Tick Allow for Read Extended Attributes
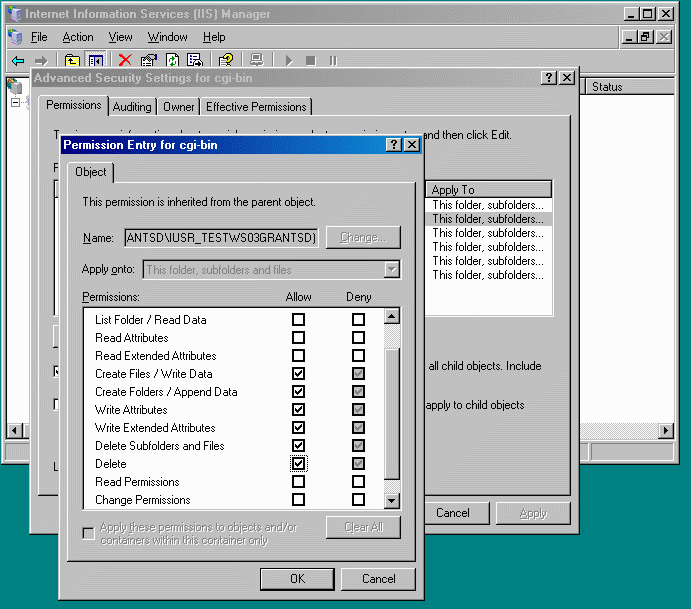This screenshot has height=609, width=691. pyautogui.click(x=298, y=356)
